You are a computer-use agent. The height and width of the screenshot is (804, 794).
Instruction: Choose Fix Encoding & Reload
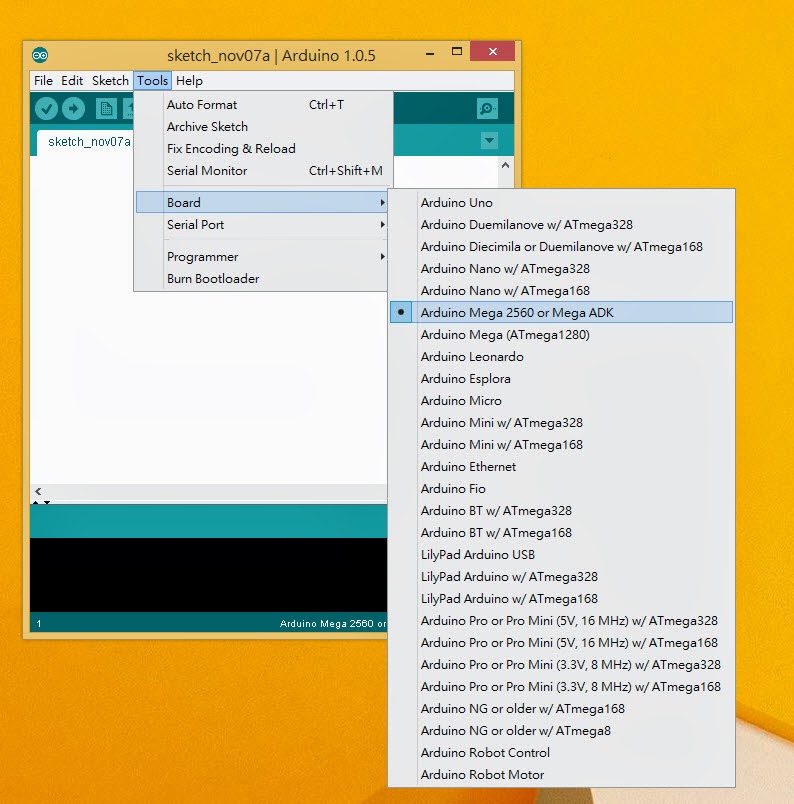262,149
